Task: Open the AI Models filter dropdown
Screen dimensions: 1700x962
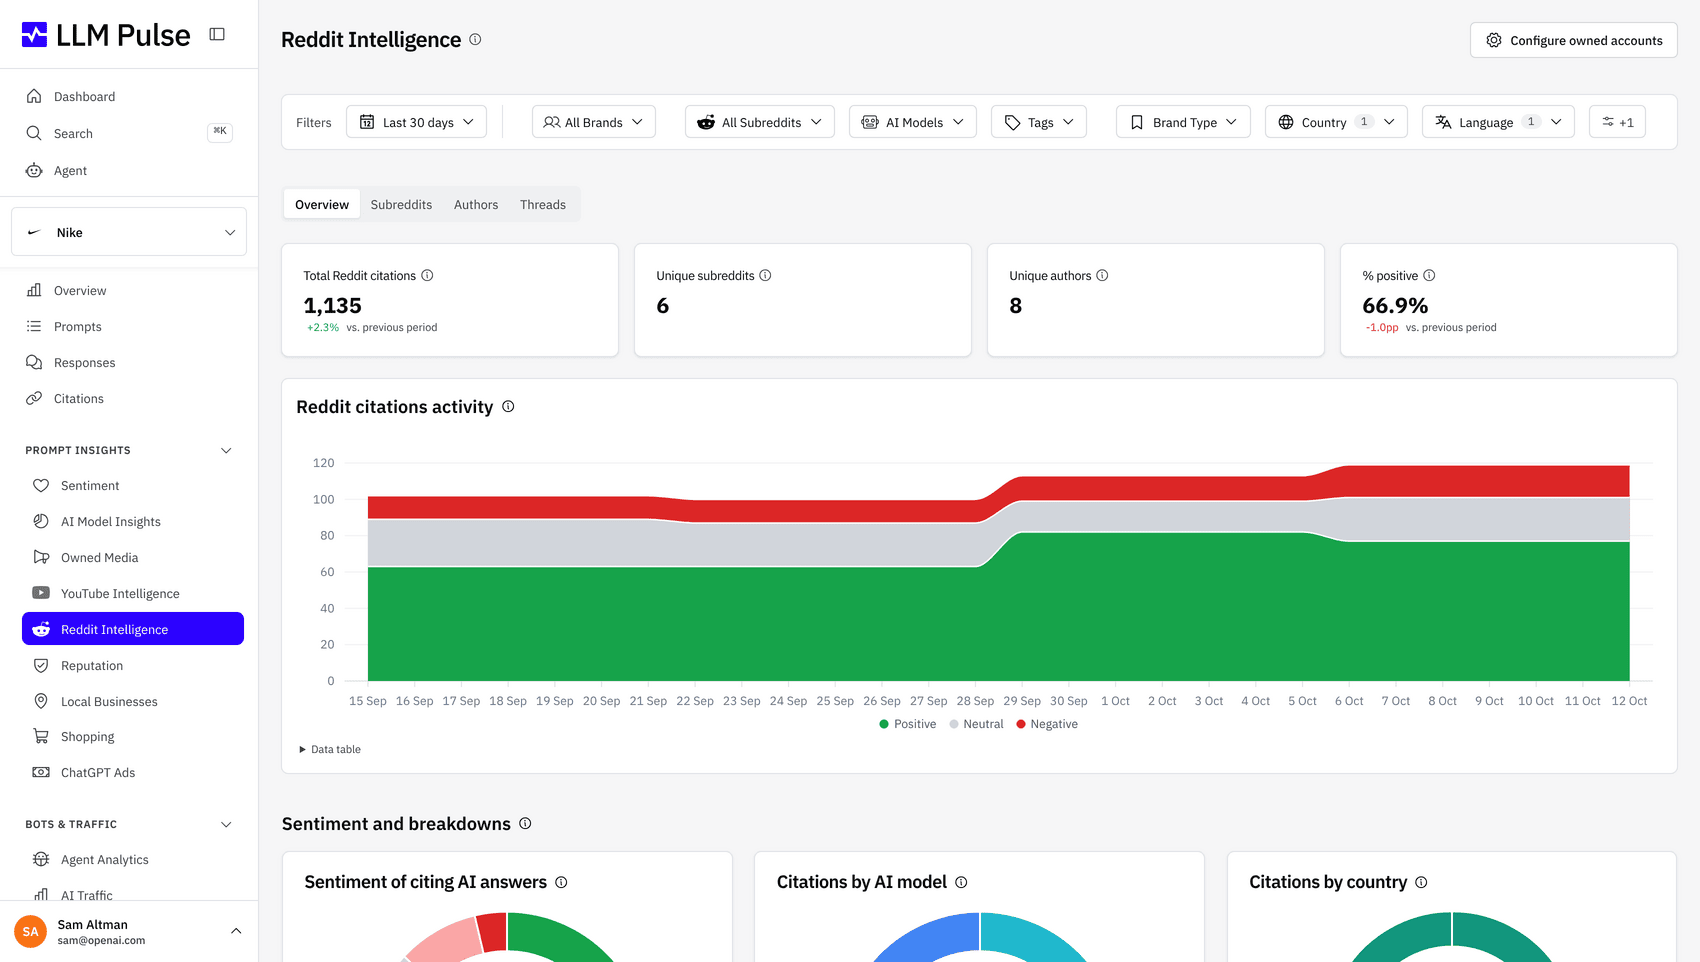Action: 913,122
